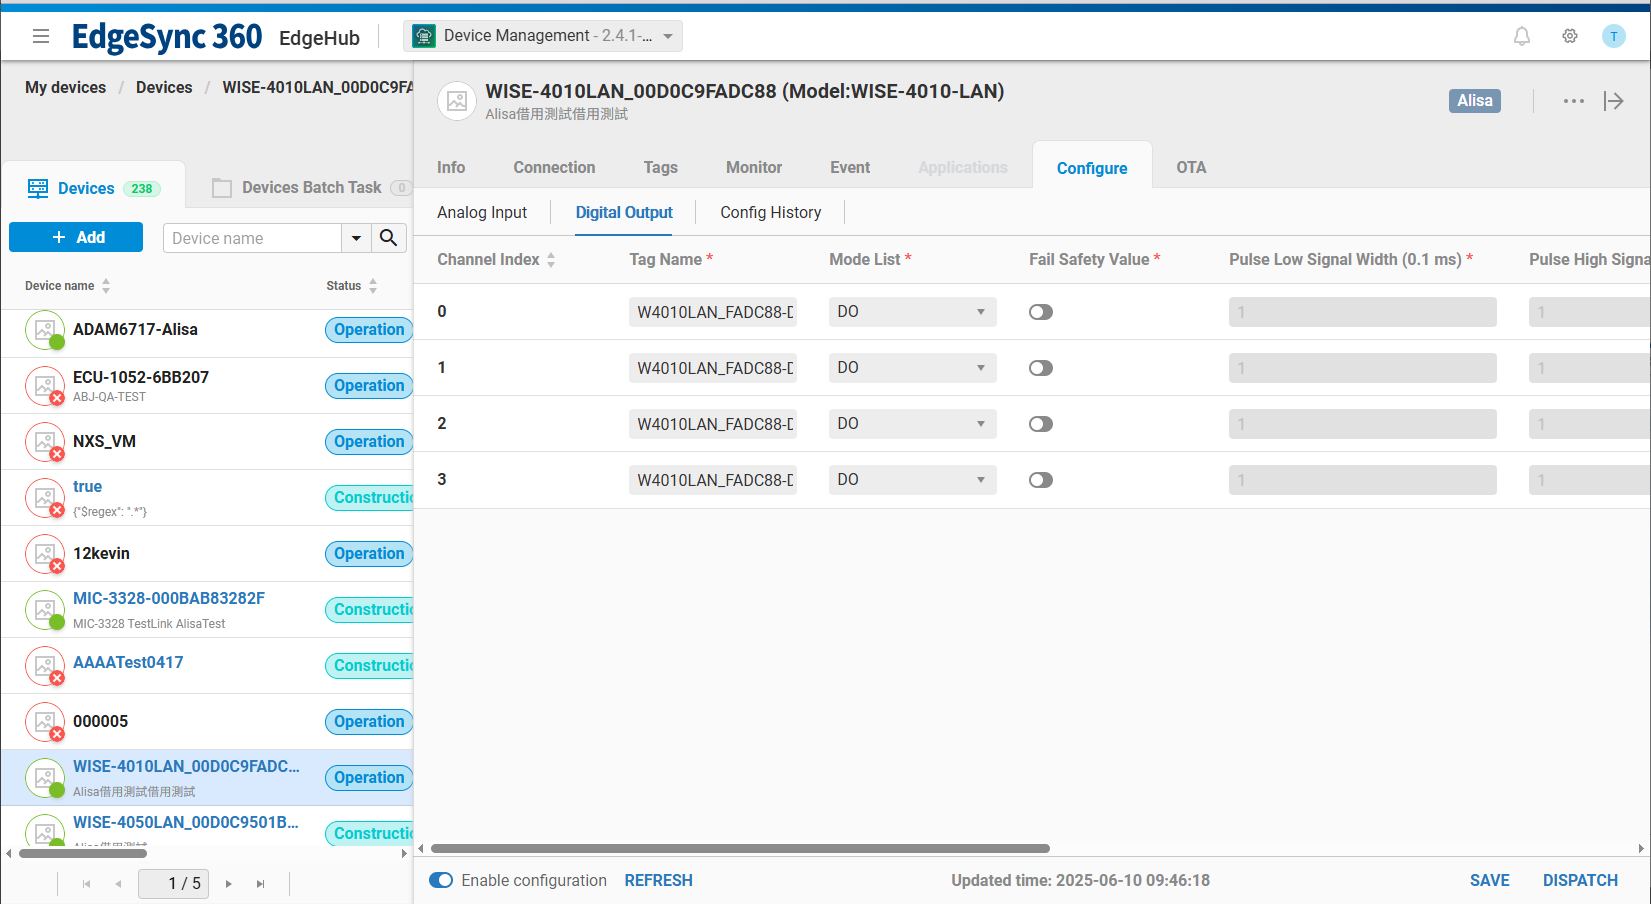Open the settings gear icon
The height and width of the screenshot is (904, 1651).
point(1569,36)
